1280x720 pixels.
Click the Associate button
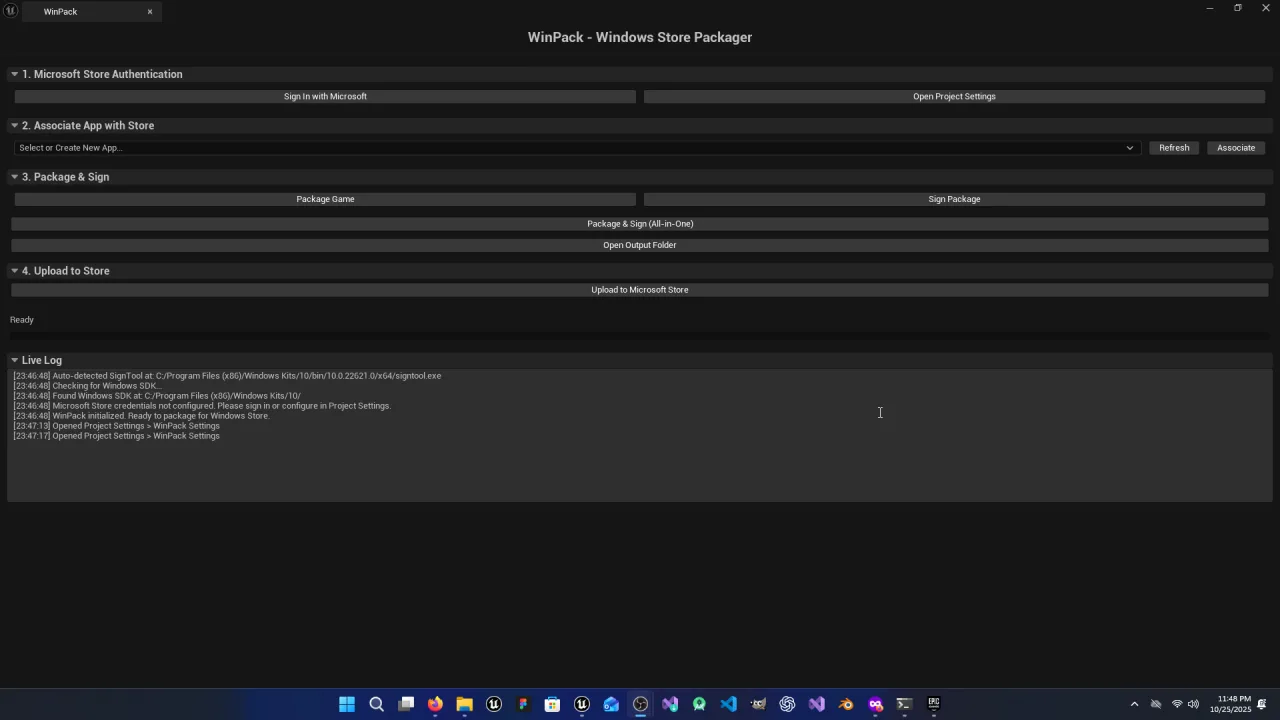coord(1236,148)
